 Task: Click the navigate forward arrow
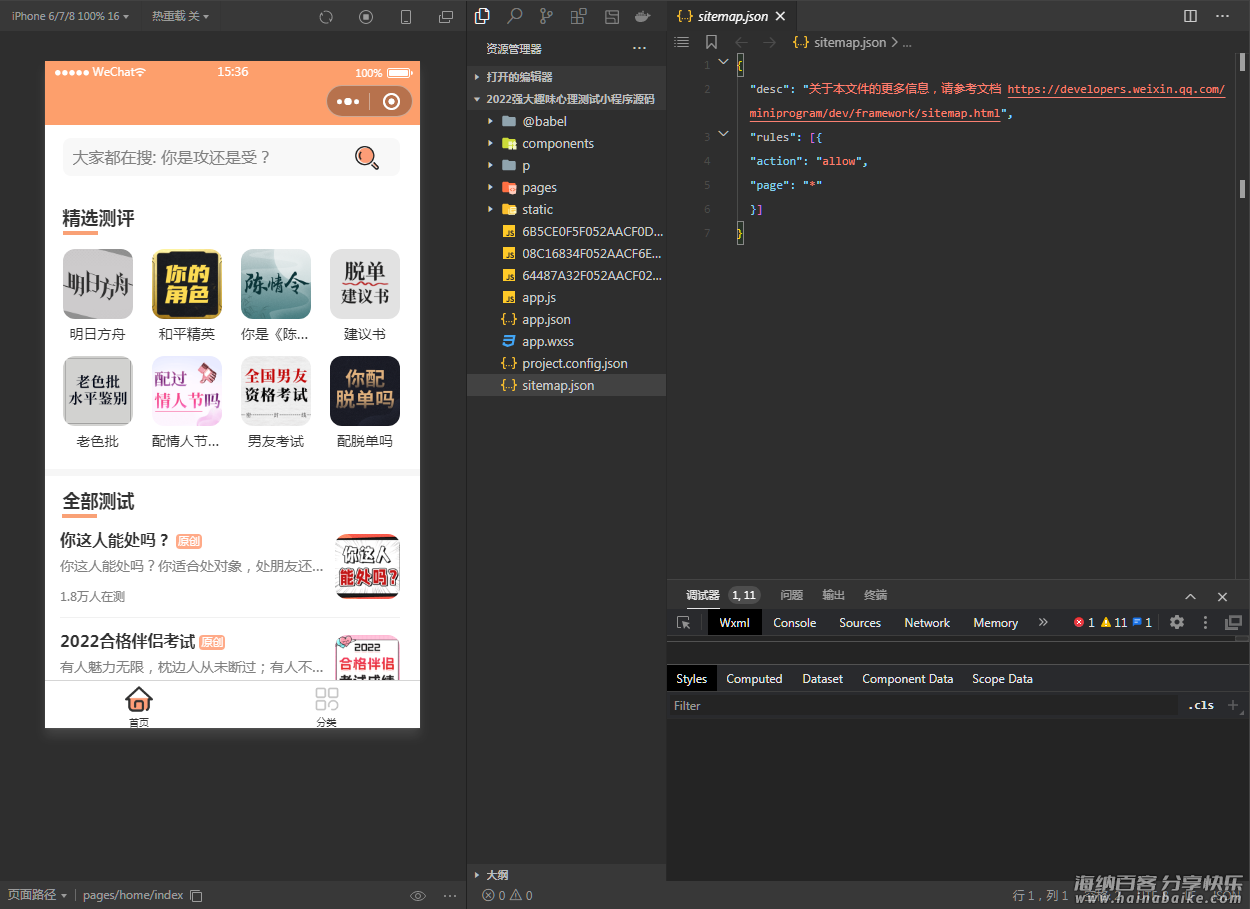click(x=769, y=42)
